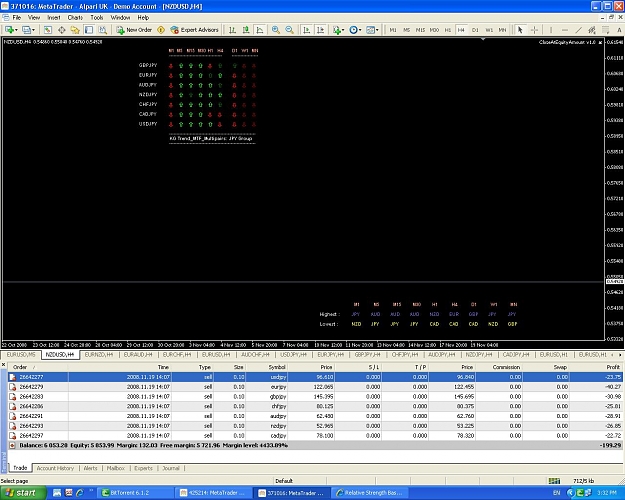Screen dimensions: 625x500
Task: Toggle the Terminal window icon in toolbar
Action: (89, 30)
